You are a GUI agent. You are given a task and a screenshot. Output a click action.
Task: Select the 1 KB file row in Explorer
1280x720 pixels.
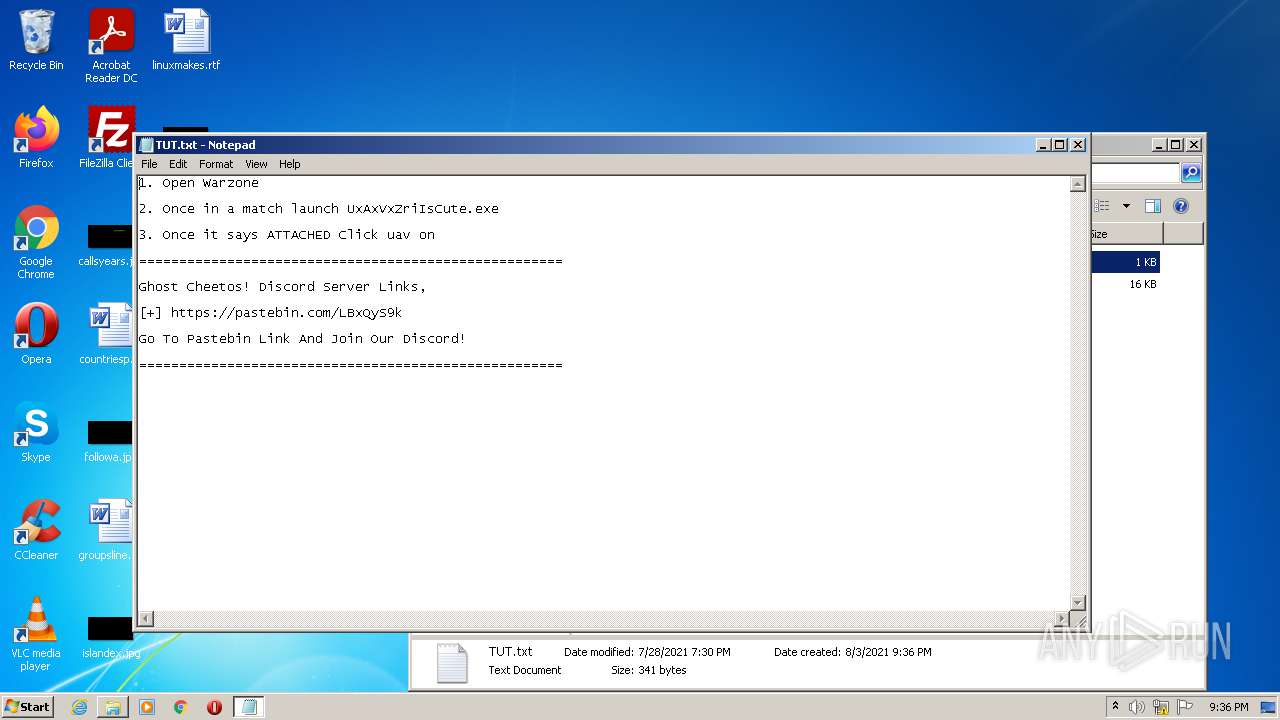[1126, 262]
